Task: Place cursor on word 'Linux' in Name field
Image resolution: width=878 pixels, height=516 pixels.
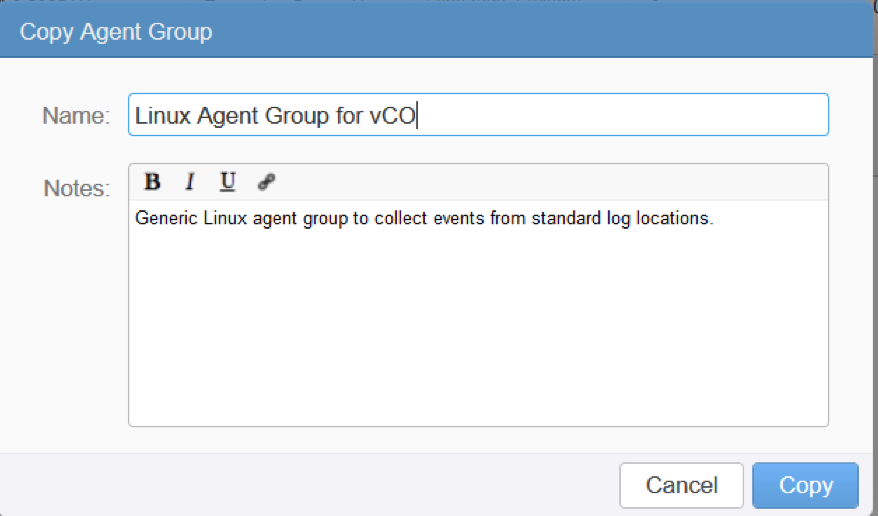Action: pos(162,116)
